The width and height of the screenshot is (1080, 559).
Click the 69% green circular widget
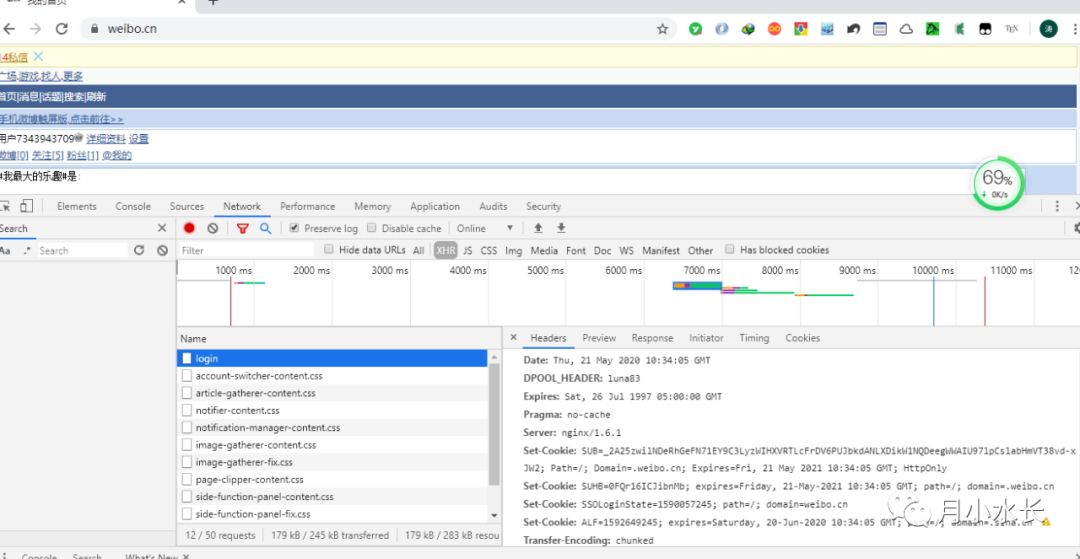997,184
